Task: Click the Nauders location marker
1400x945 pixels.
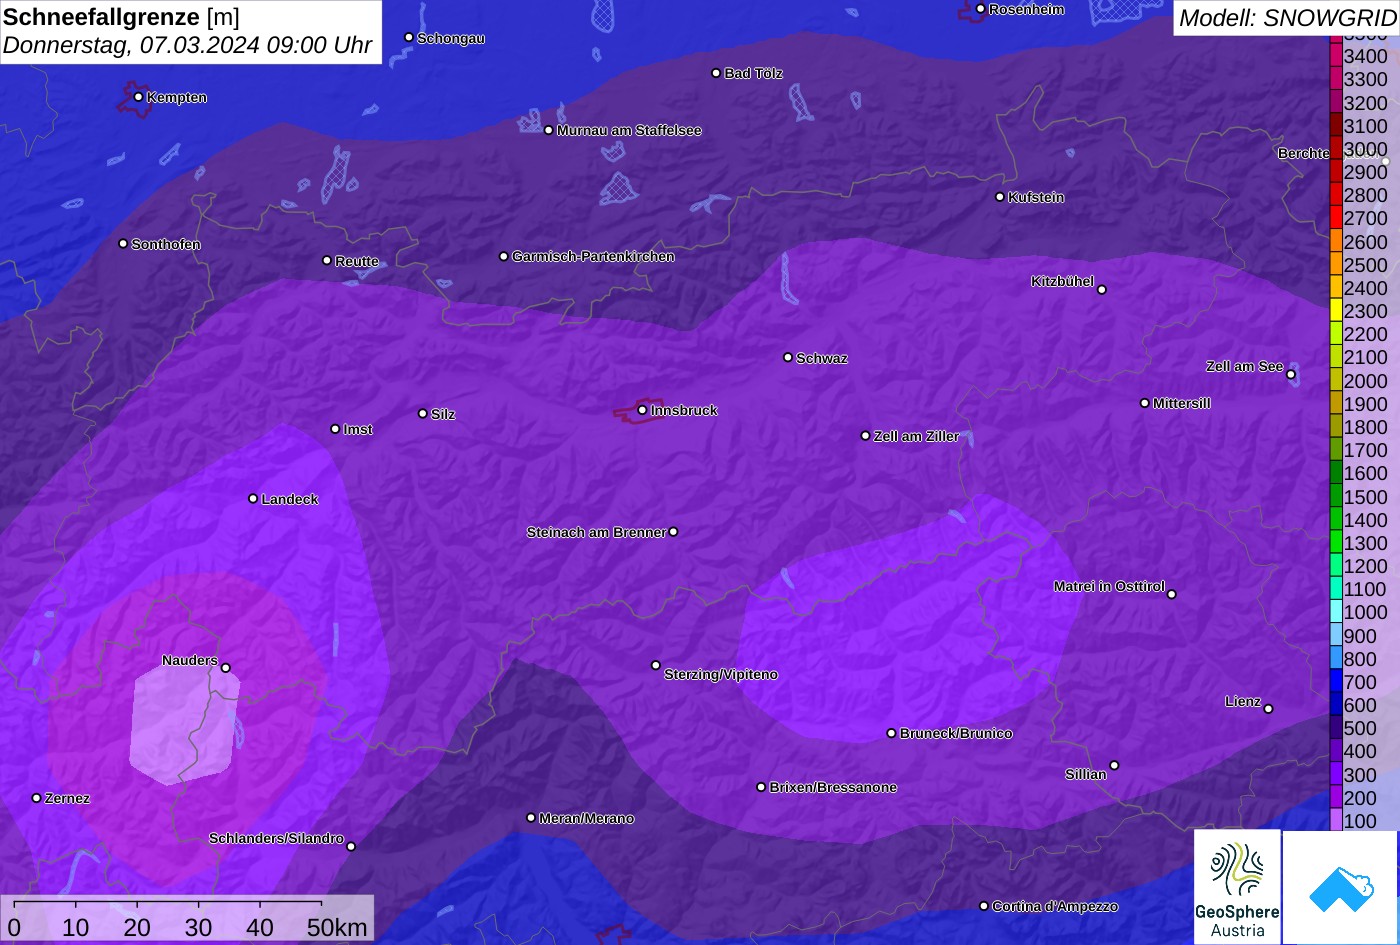Action: [x=225, y=668]
